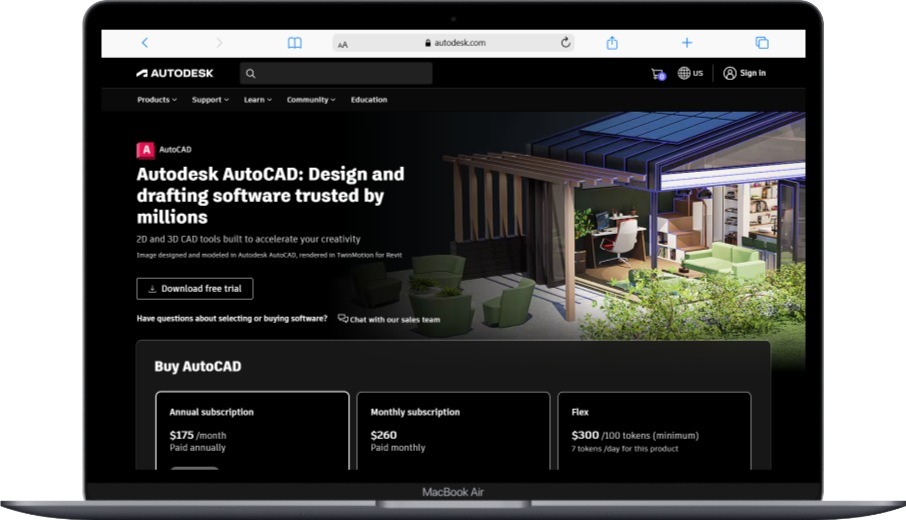Click 7 tokens /day text
Viewport: 906px width, 520px height.
[x=625, y=448]
